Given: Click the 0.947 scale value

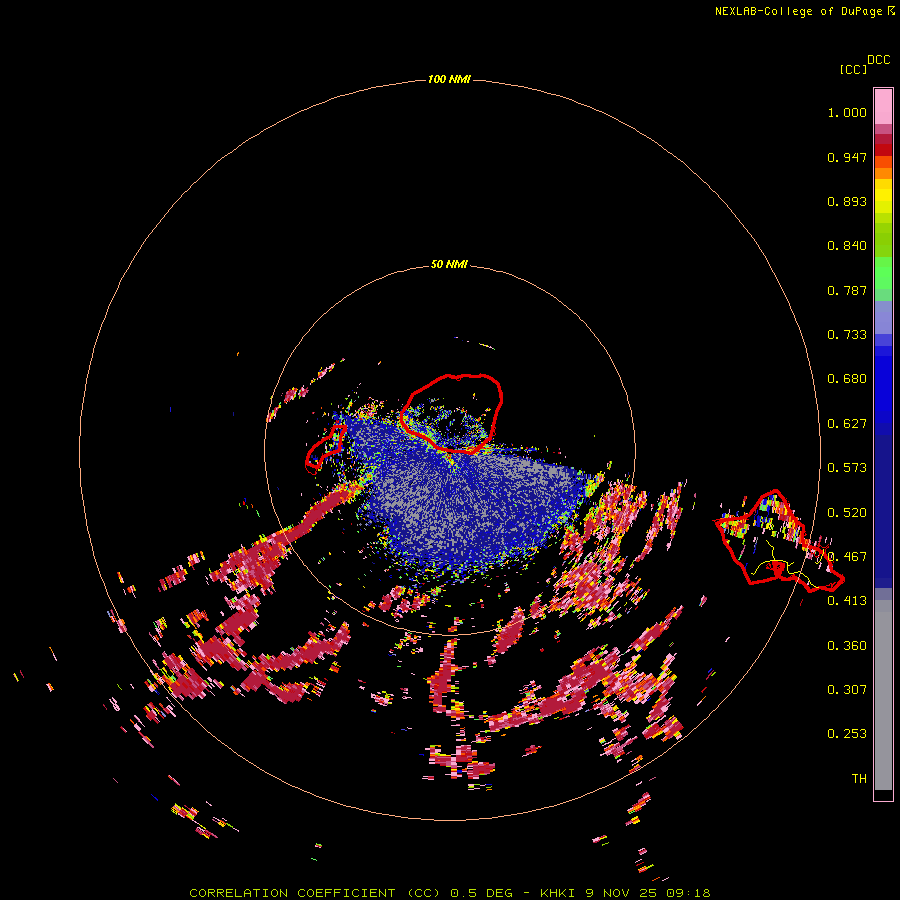Looking at the screenshot, I should 847,157.
